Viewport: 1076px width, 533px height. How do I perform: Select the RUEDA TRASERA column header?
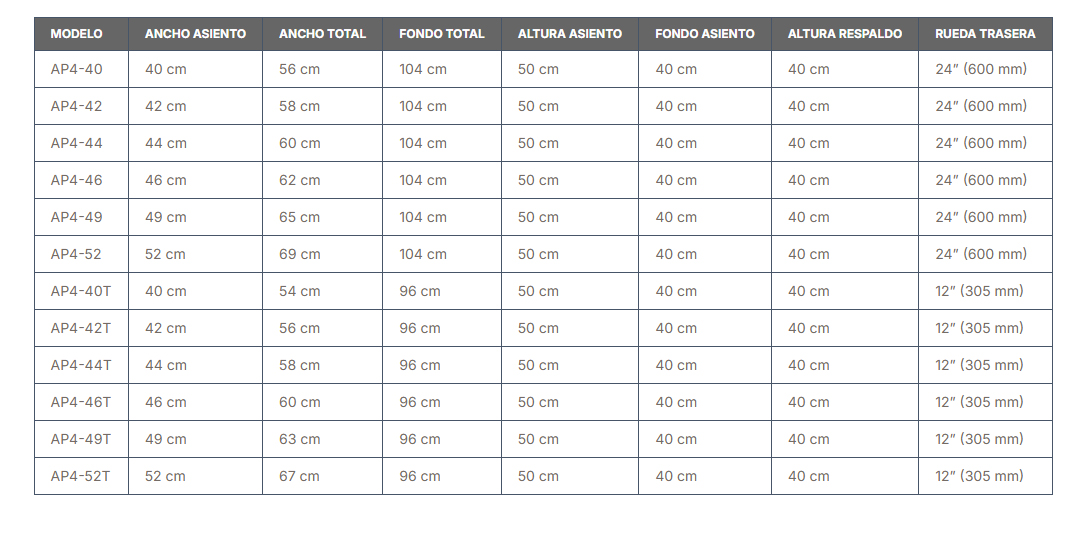(985, 34)
